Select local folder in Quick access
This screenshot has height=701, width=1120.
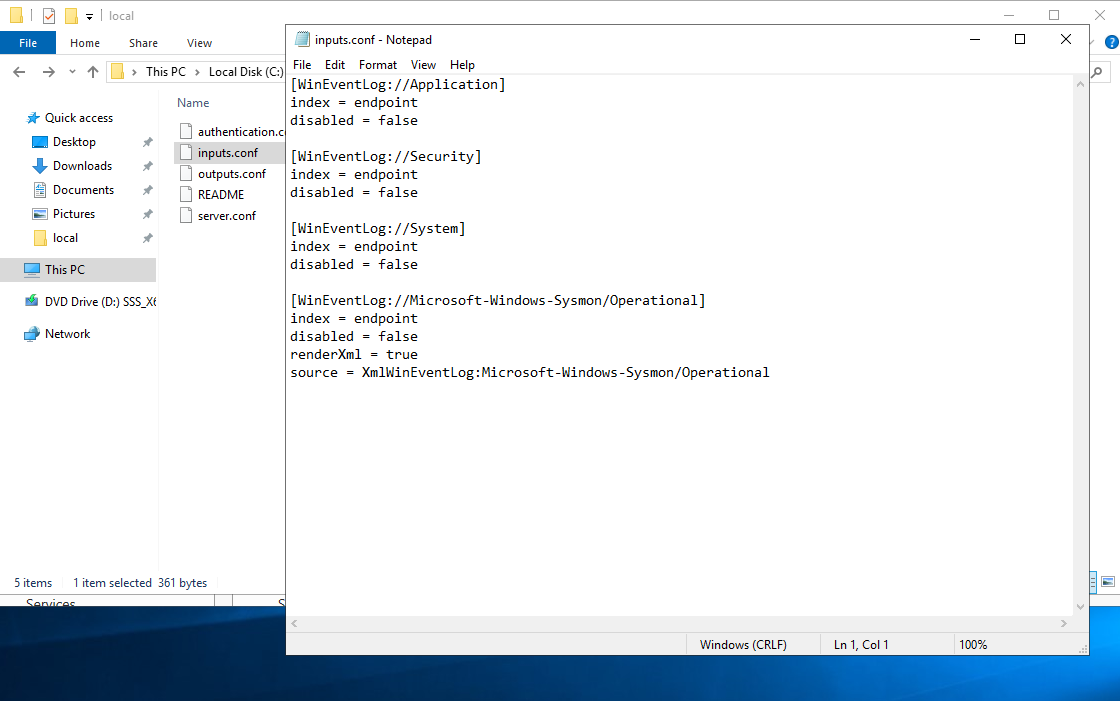pos(65,238)
